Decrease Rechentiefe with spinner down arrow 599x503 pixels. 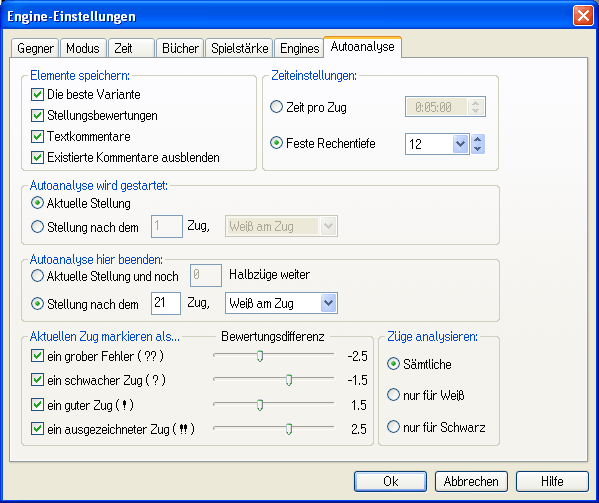point(478,149)
